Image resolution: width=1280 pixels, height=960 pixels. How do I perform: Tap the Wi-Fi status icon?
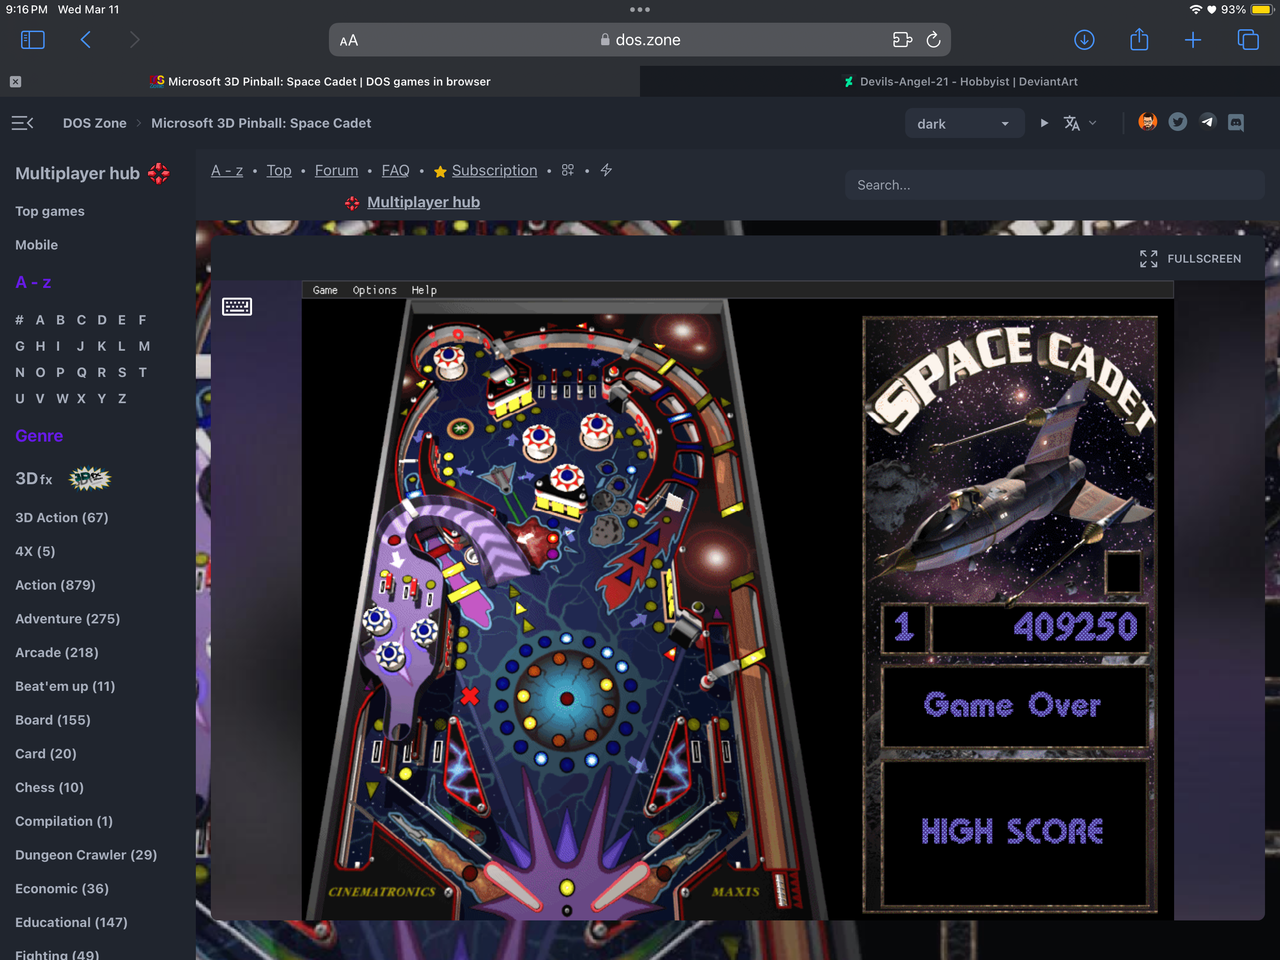(1195, 9)
